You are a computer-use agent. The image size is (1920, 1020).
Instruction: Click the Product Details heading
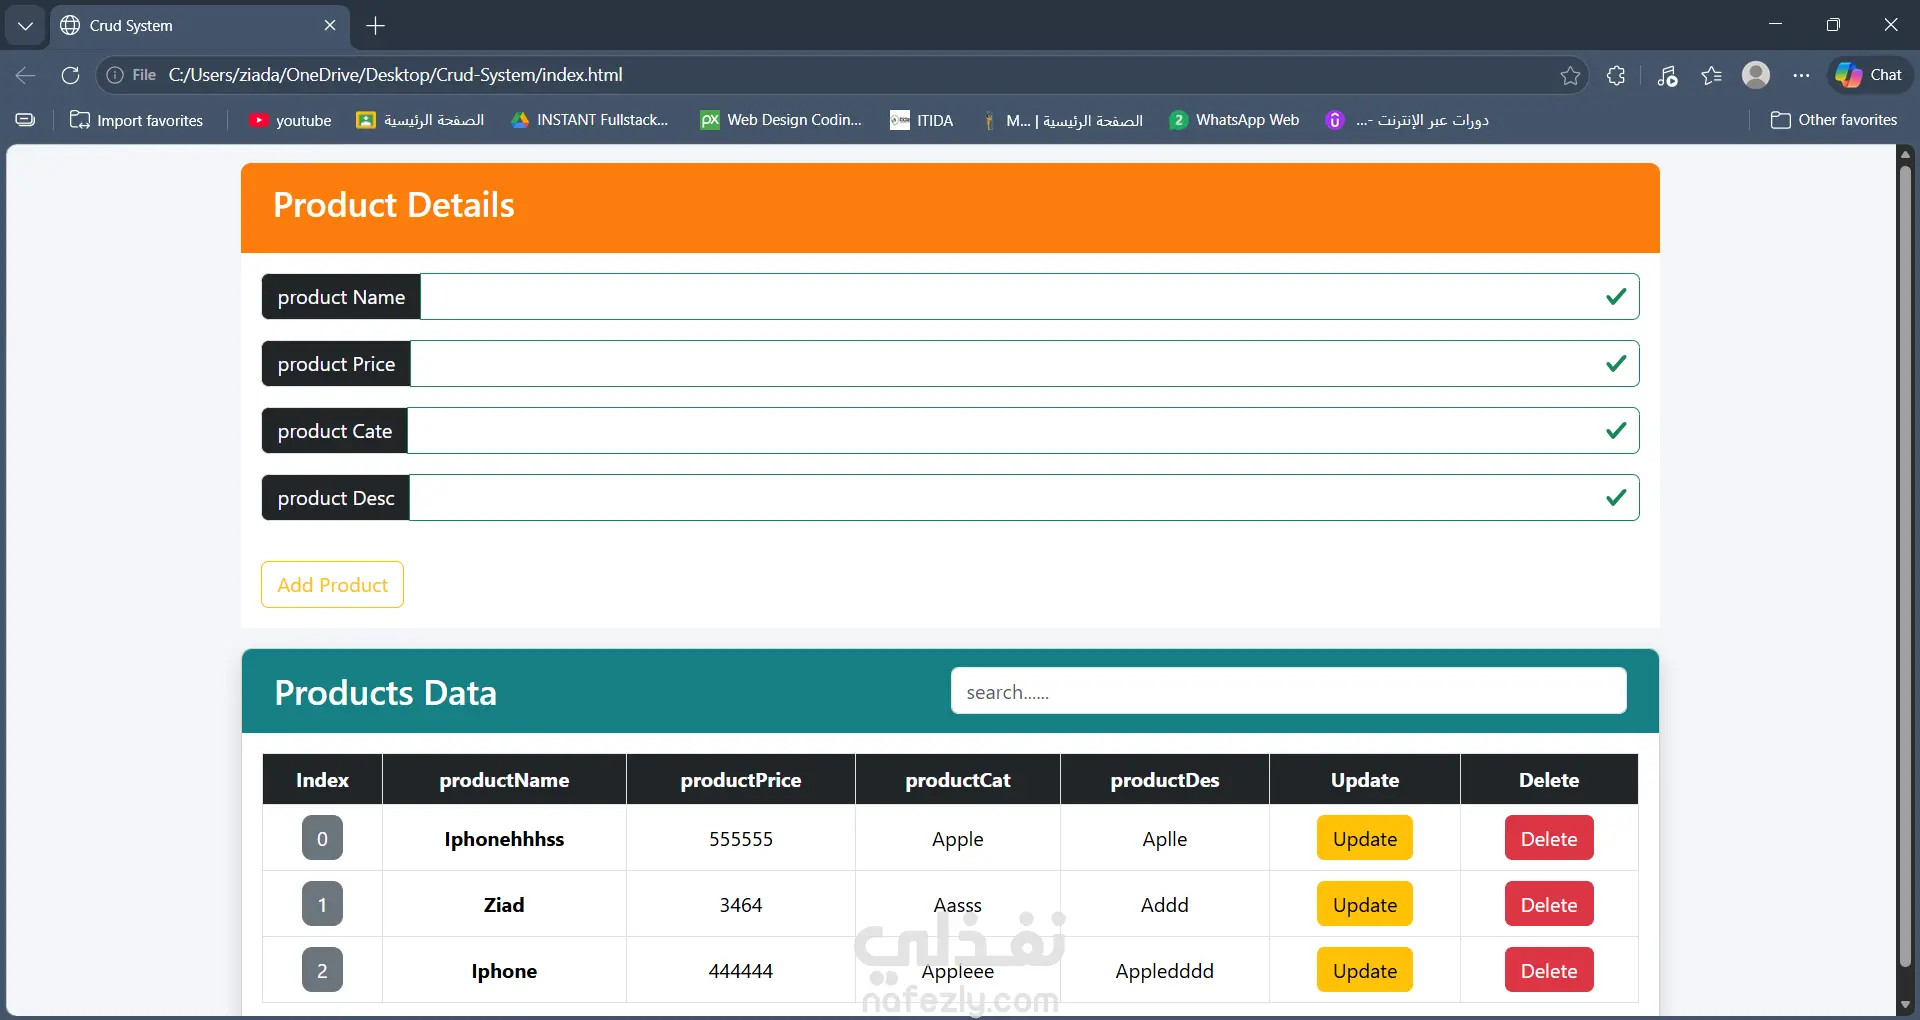[x=394, y=205]
